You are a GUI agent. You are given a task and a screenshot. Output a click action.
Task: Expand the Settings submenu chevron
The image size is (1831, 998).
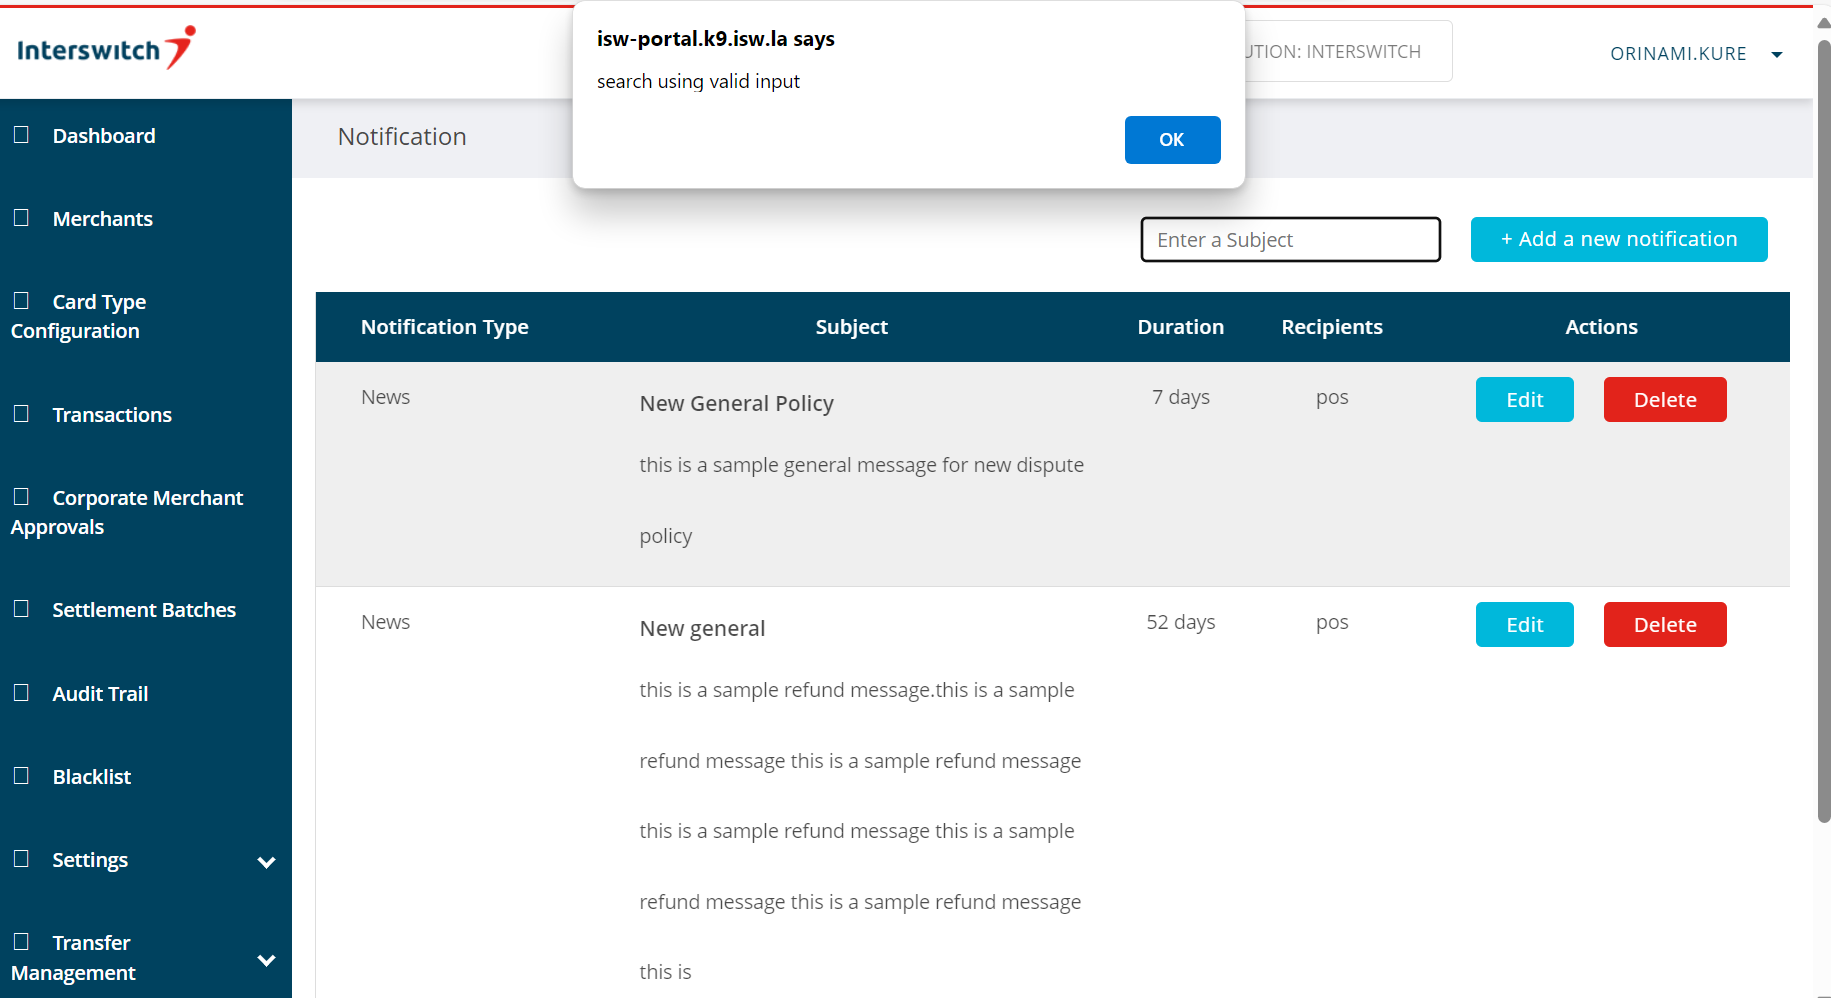(266, 862)
